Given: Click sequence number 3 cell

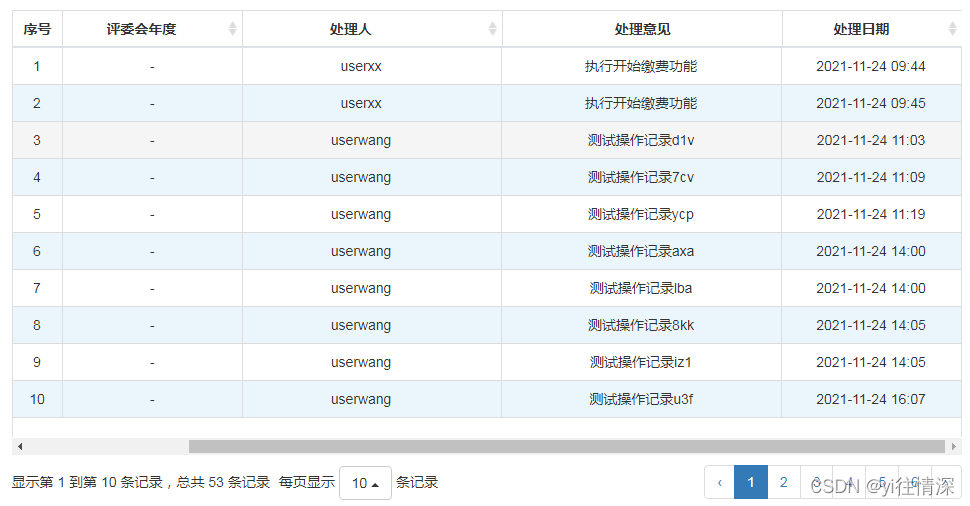Looking at the screenshot, I should [37, 140].
